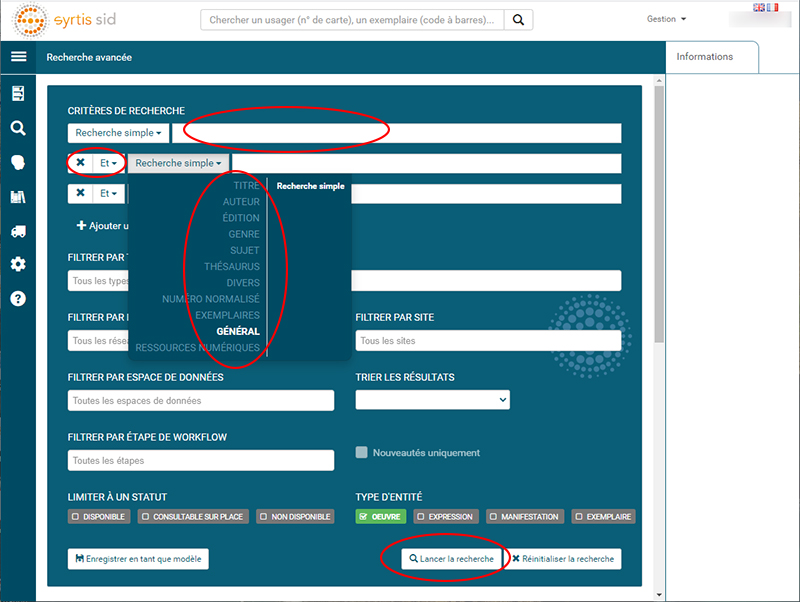Select AUTEUR in the criteria menu
The width and height of the screenshot is (800, 602).
(241, 202)
